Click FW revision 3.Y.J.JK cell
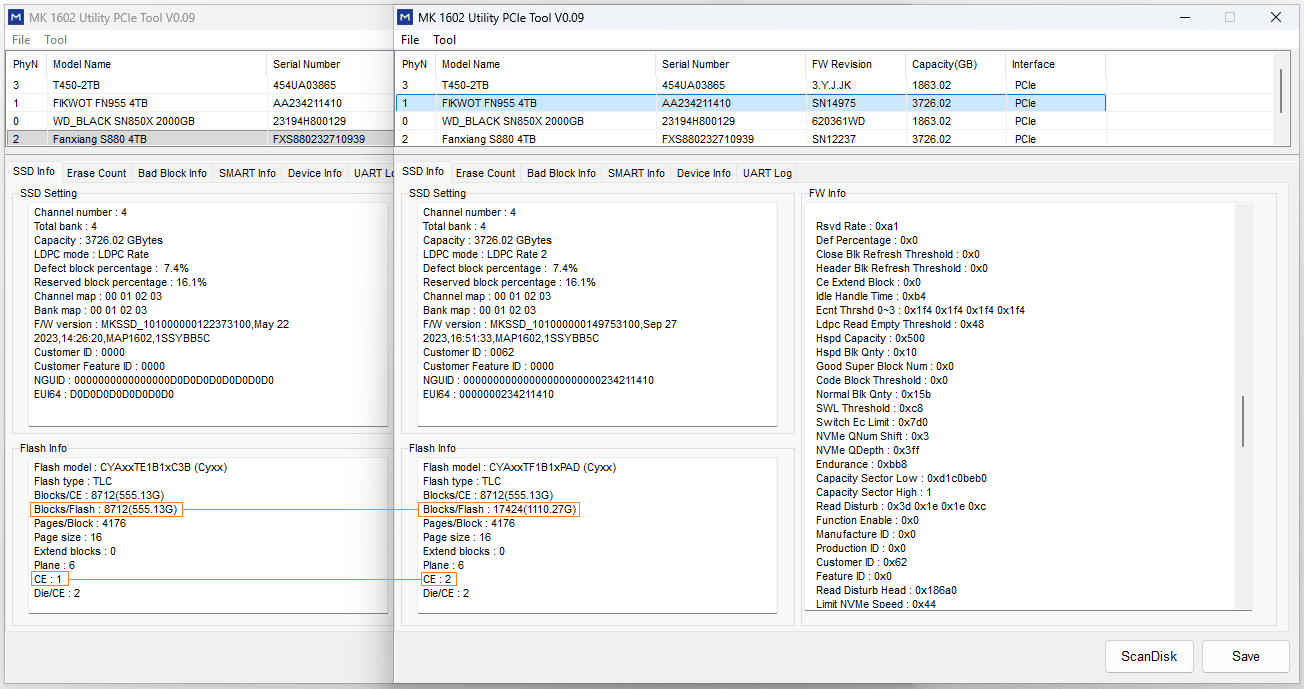1304x689 pixels. click(x=832, y=85)
